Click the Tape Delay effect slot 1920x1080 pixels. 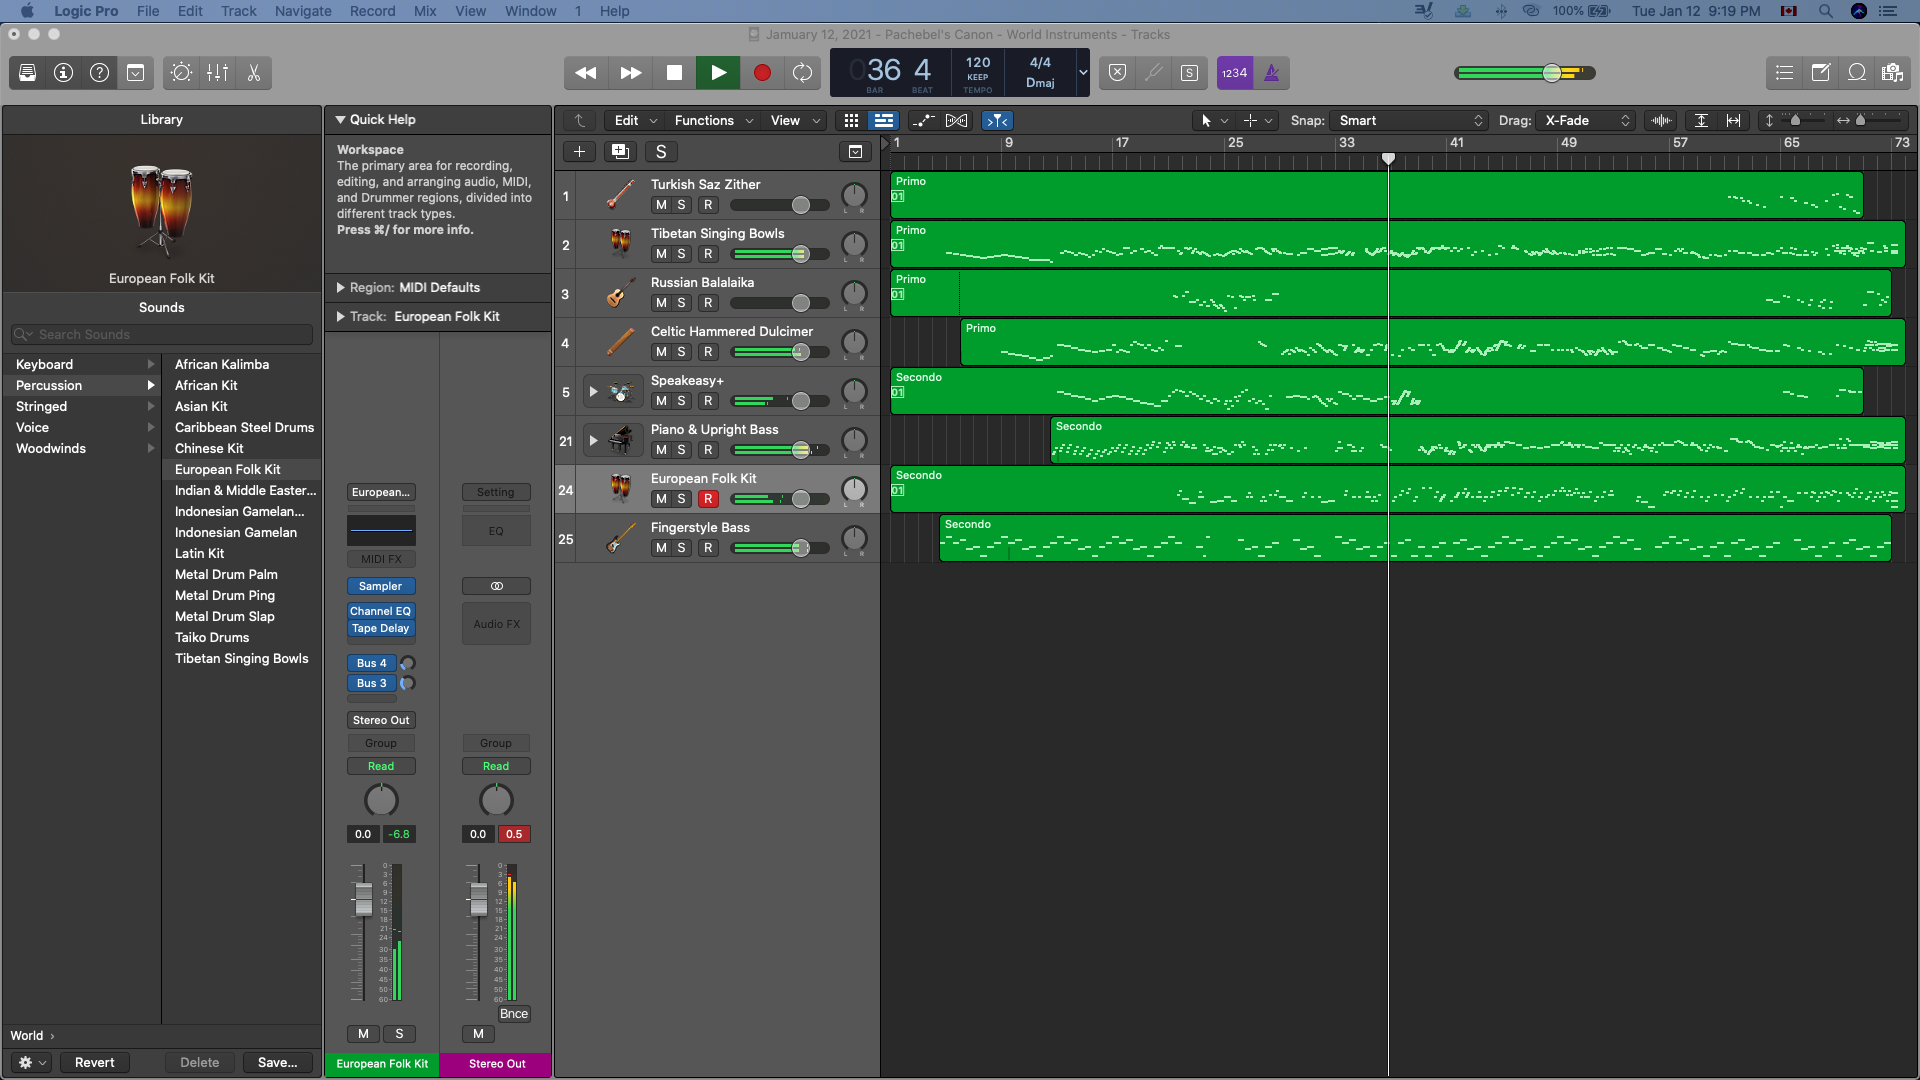tap(381, 629)
